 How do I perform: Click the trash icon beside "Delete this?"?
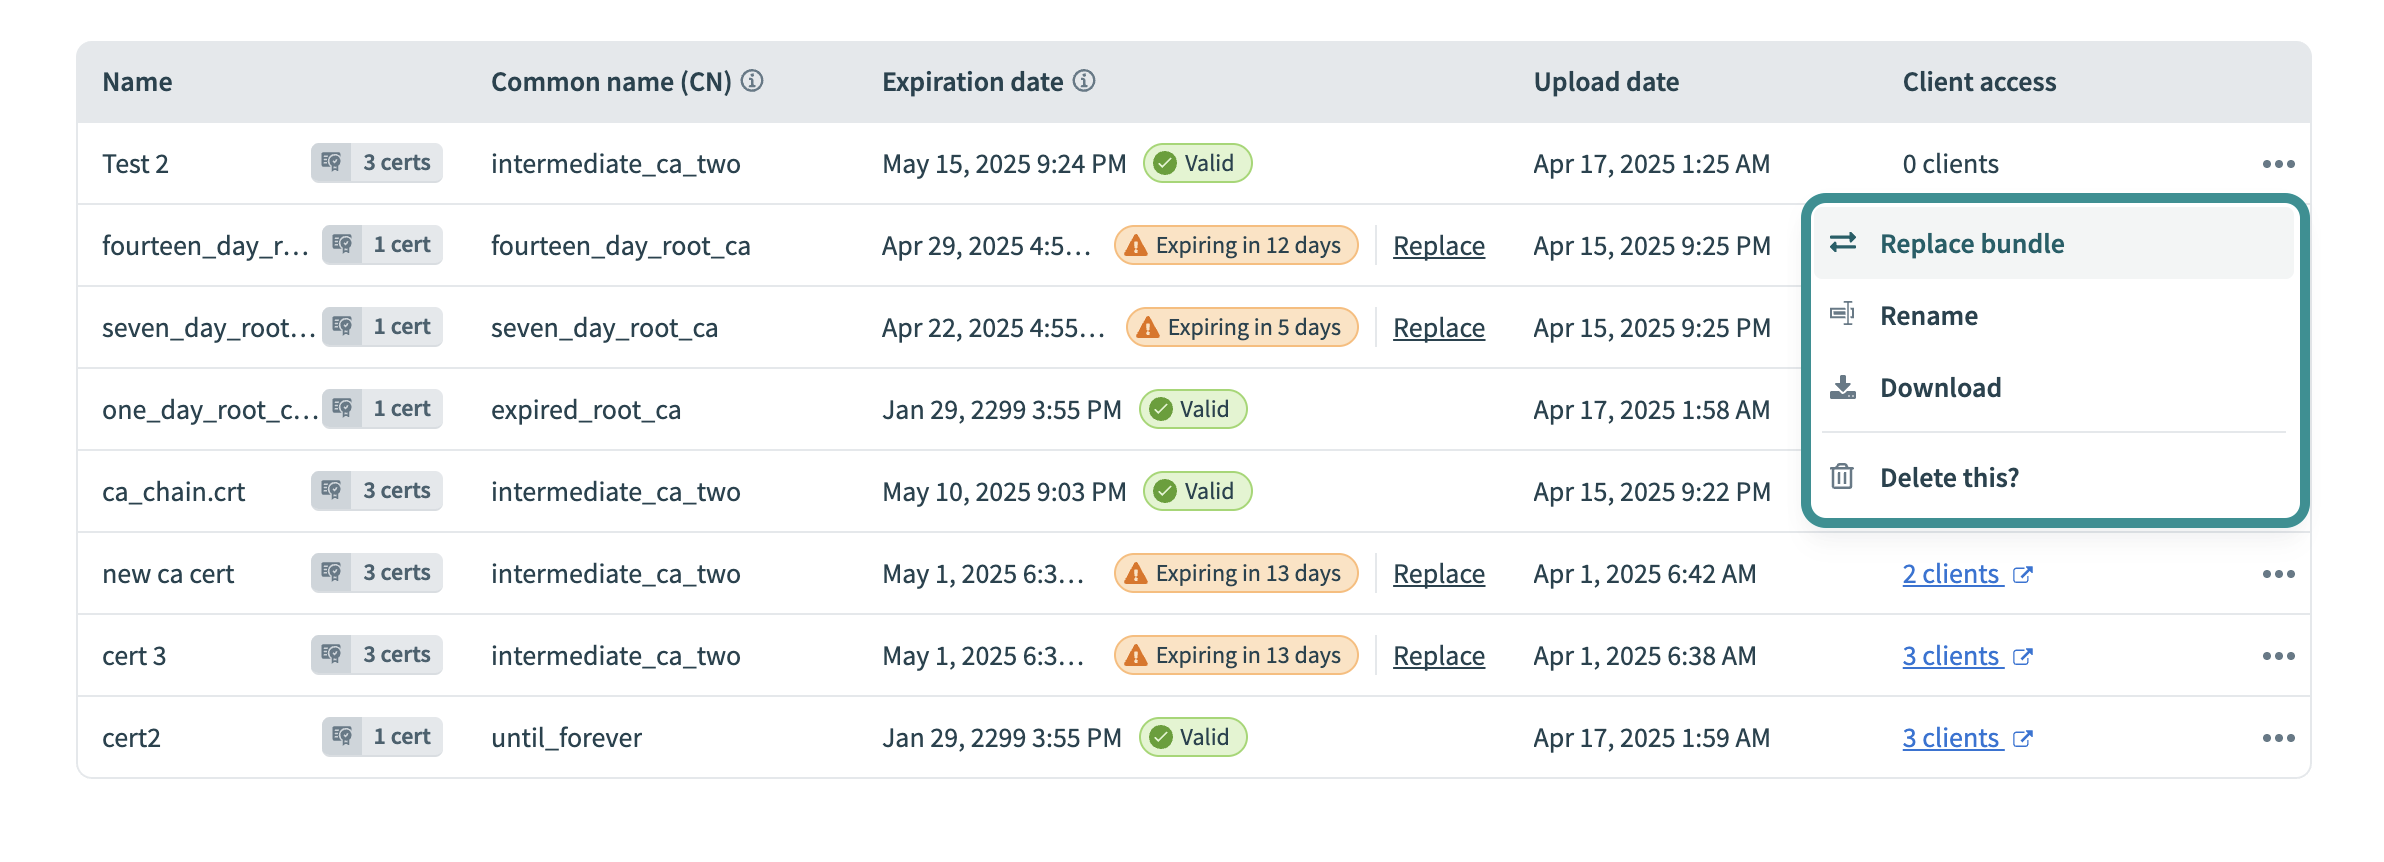(x=1843, y=477)
